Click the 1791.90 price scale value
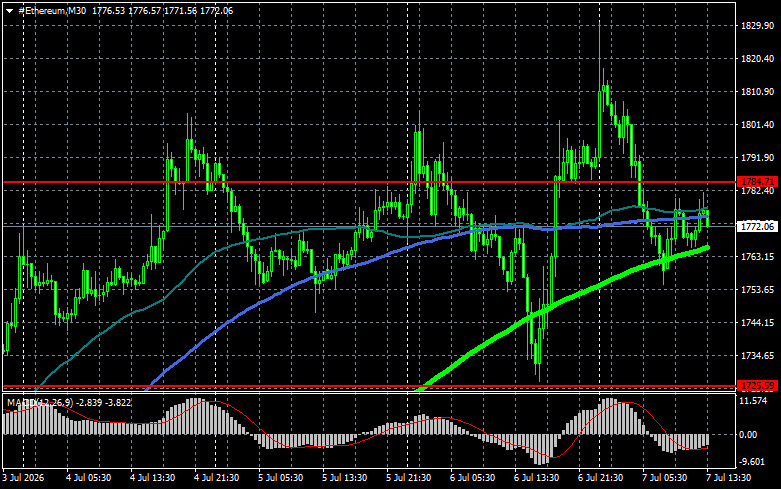781x489 pixels. point(758,157)
